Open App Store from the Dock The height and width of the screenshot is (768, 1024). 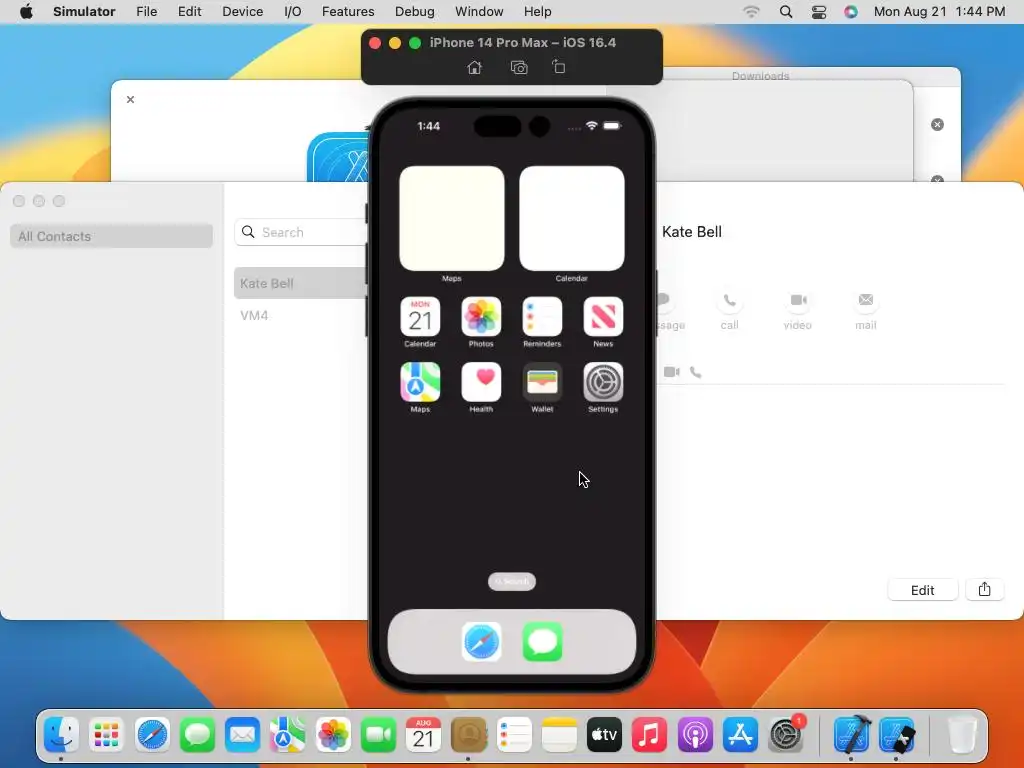point(740,735)
